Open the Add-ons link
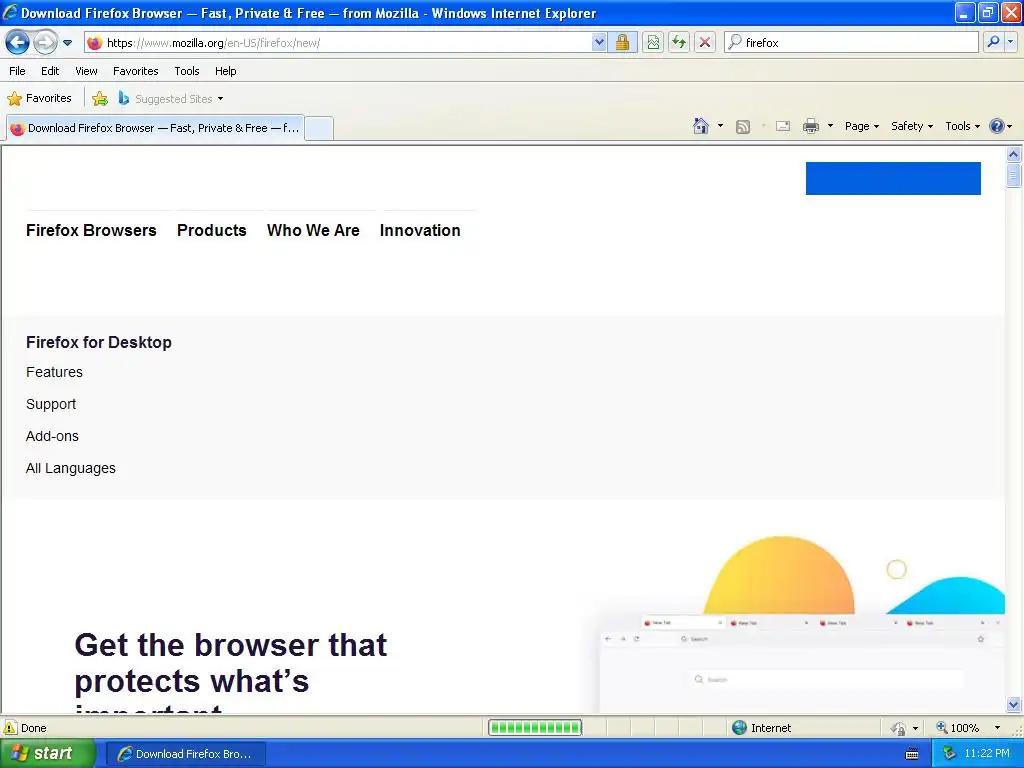Image resolution: width=1024 pixels, height=768 pixels. (x=52, y=436)
